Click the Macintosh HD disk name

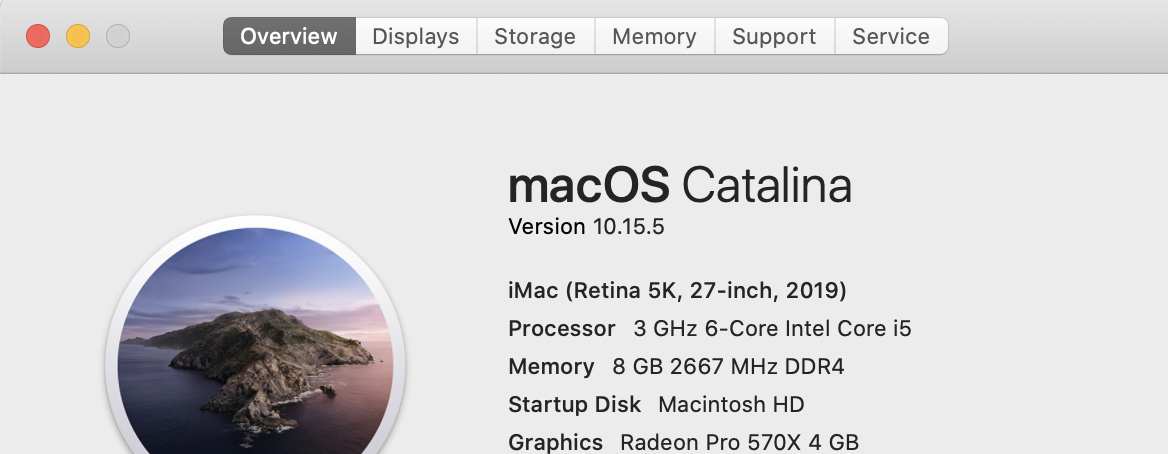pyautogui.click(x=731, y=405)
